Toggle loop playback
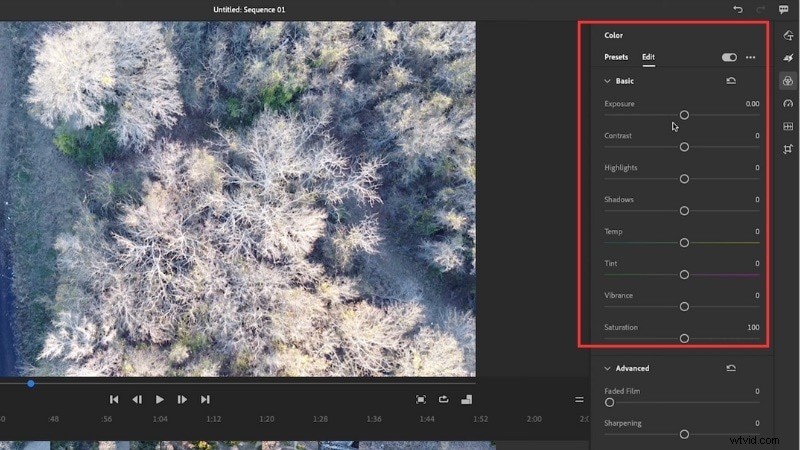 coord(443,399)
